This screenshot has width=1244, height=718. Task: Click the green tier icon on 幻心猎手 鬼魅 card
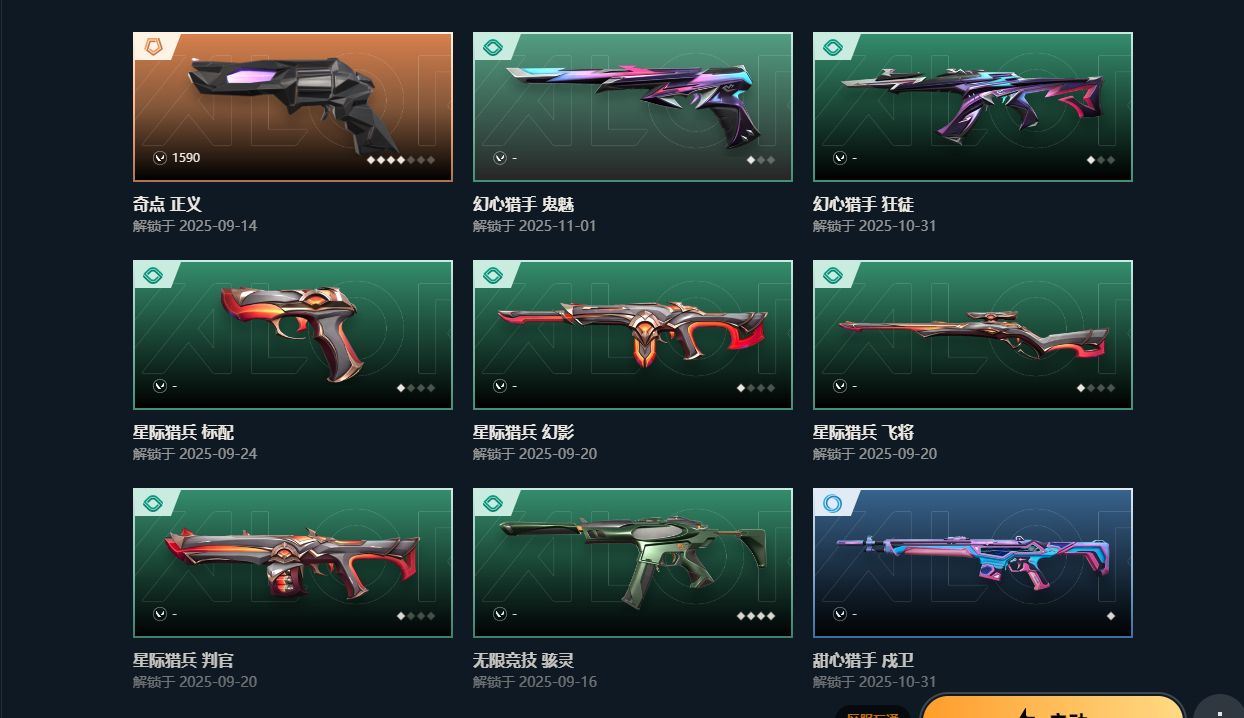click(493, 47)
